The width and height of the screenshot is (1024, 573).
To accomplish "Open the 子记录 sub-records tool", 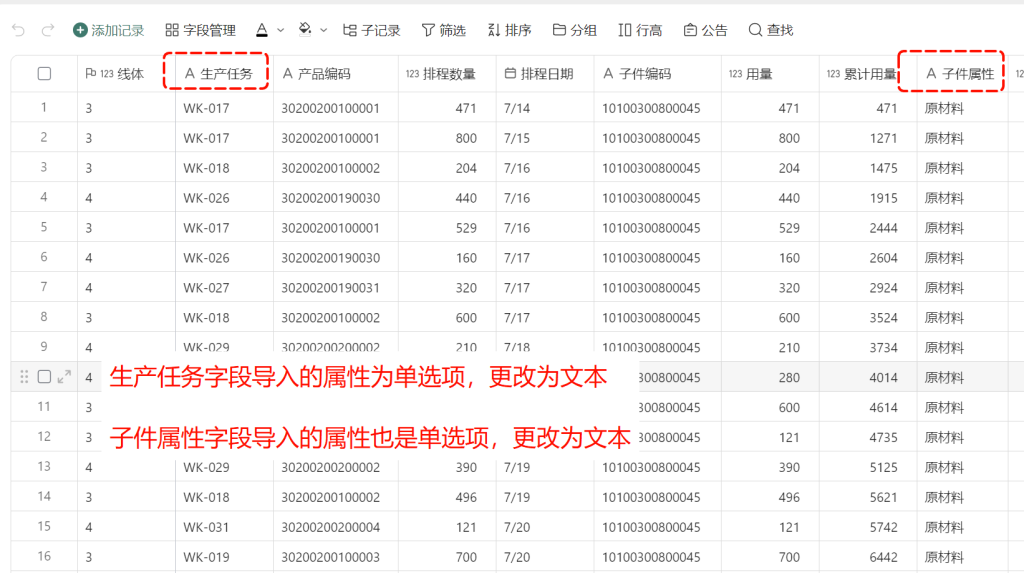I will click(371, 30).
